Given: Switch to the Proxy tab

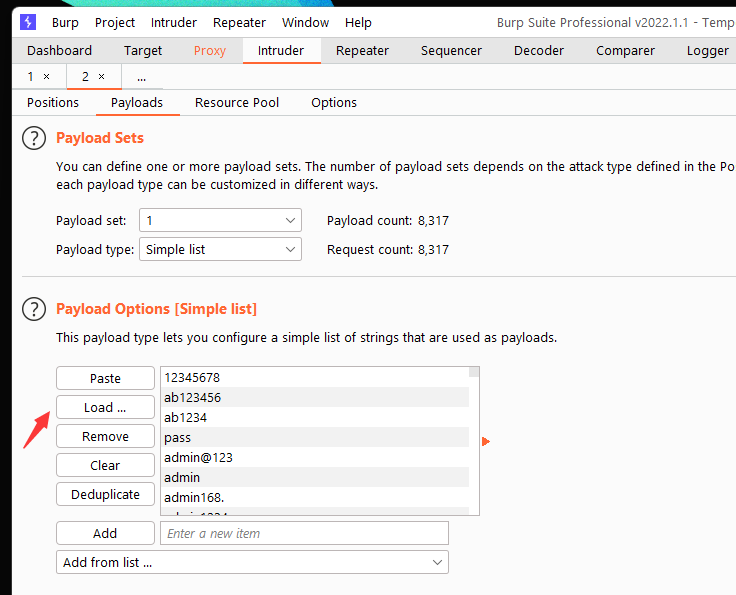Looking at the screenshot, I should coord(210,51).
